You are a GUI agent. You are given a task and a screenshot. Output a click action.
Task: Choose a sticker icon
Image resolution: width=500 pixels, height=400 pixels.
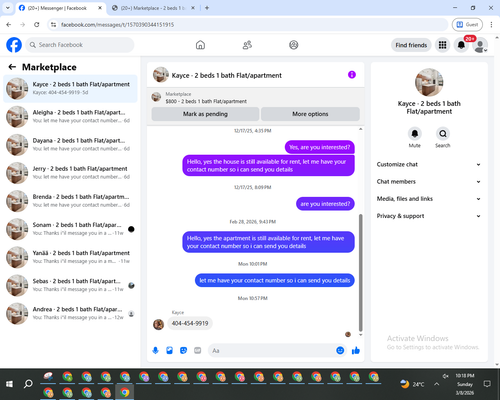[x=183, y=350]
